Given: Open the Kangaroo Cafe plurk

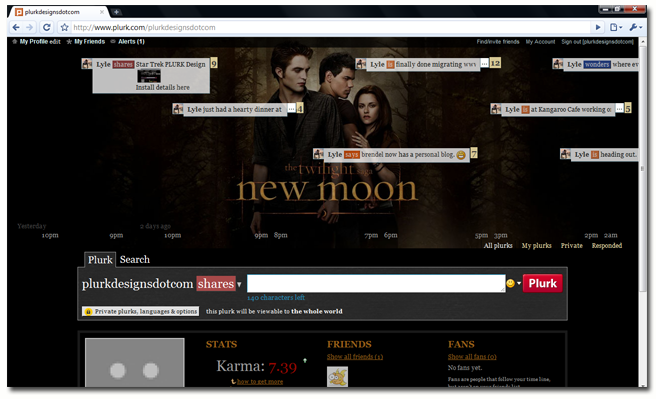Looking at the screenshot, I should point(558,110).
